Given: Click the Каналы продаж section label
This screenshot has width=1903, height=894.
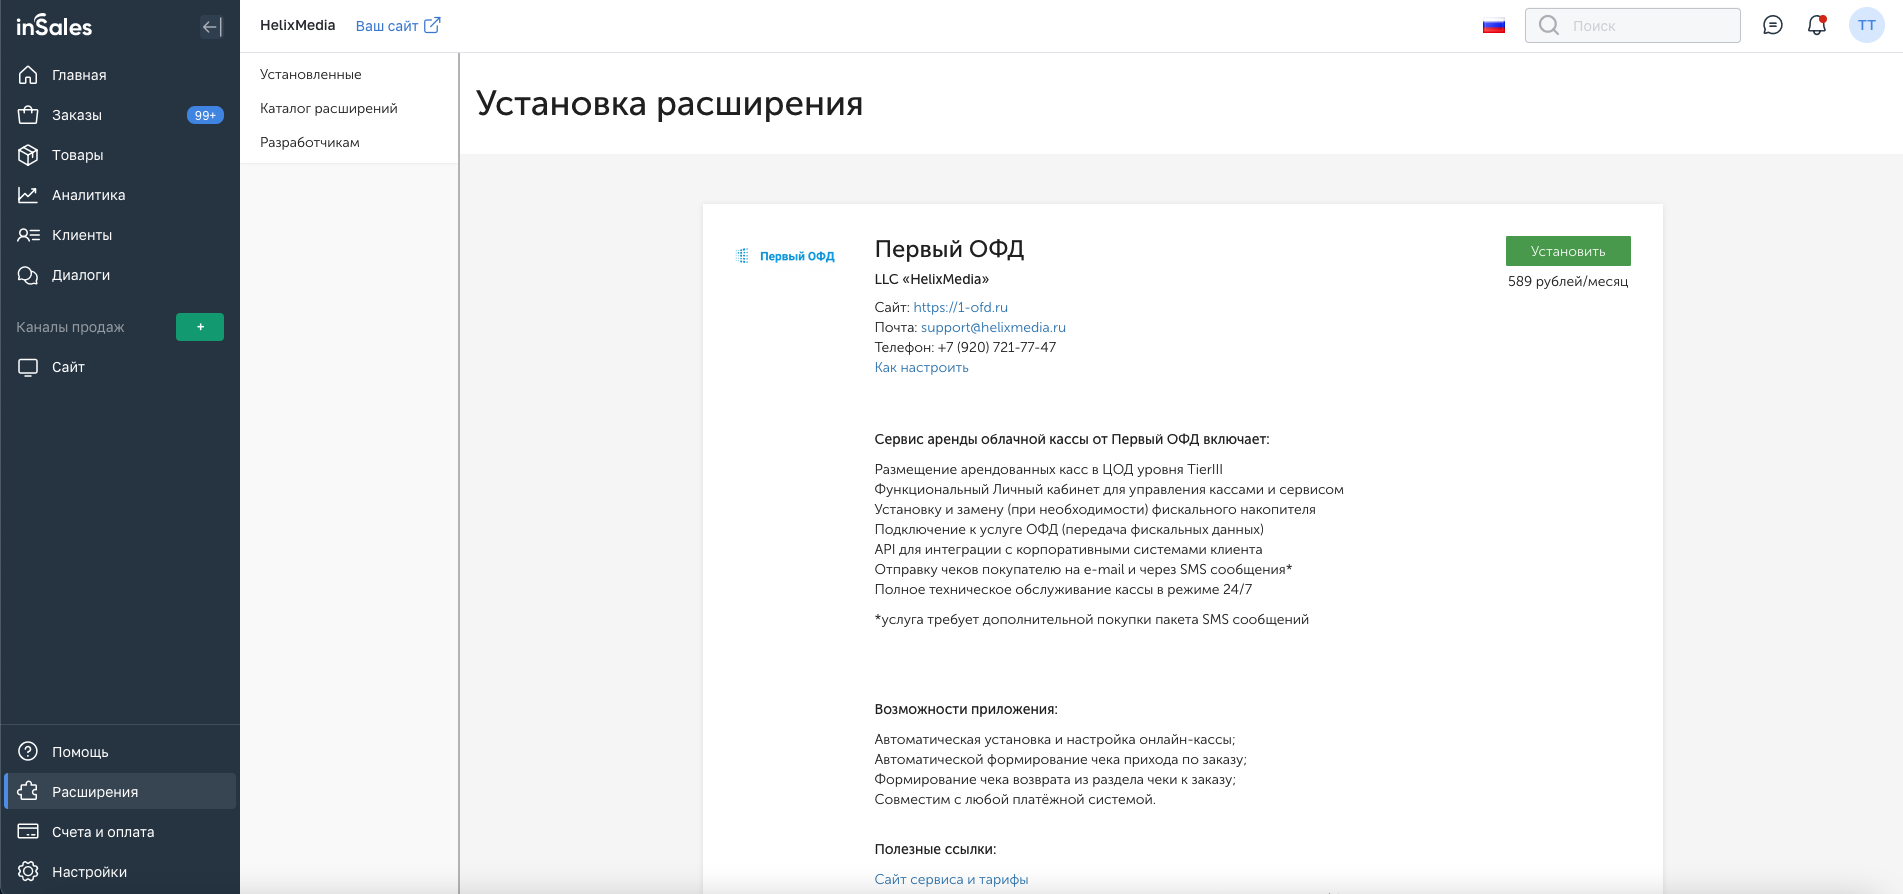Looking at the screenshot, I should pos(70,327).
